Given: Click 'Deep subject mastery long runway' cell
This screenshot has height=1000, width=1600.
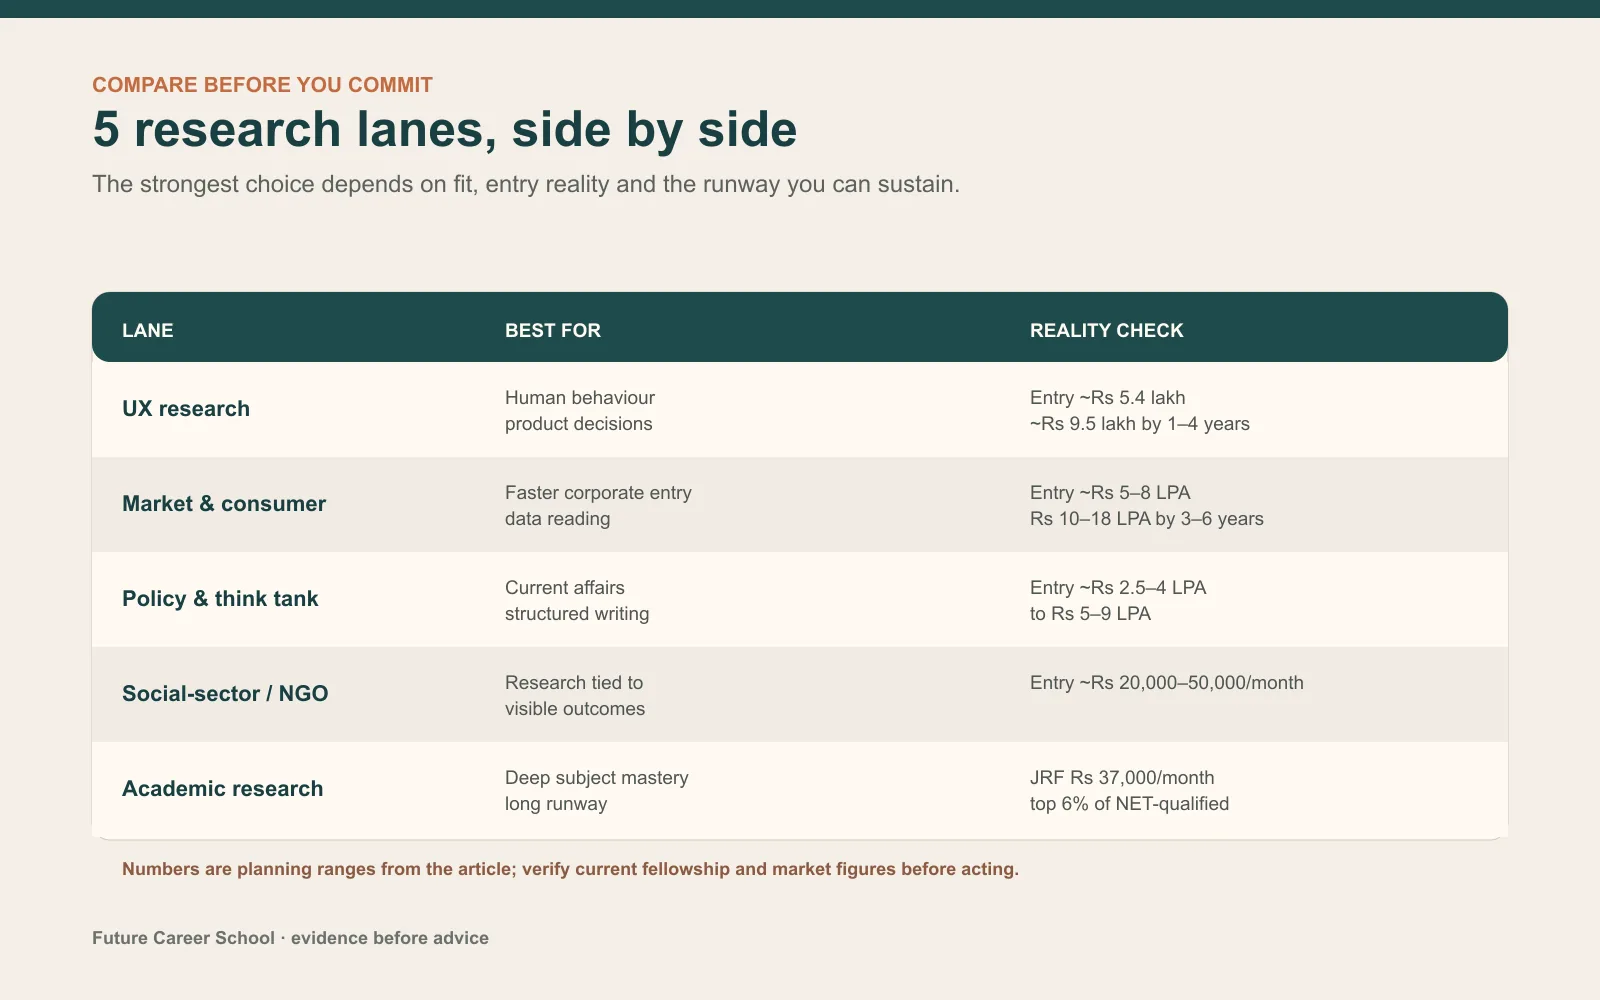Looking at the screenshot, I should pos(597,790).
